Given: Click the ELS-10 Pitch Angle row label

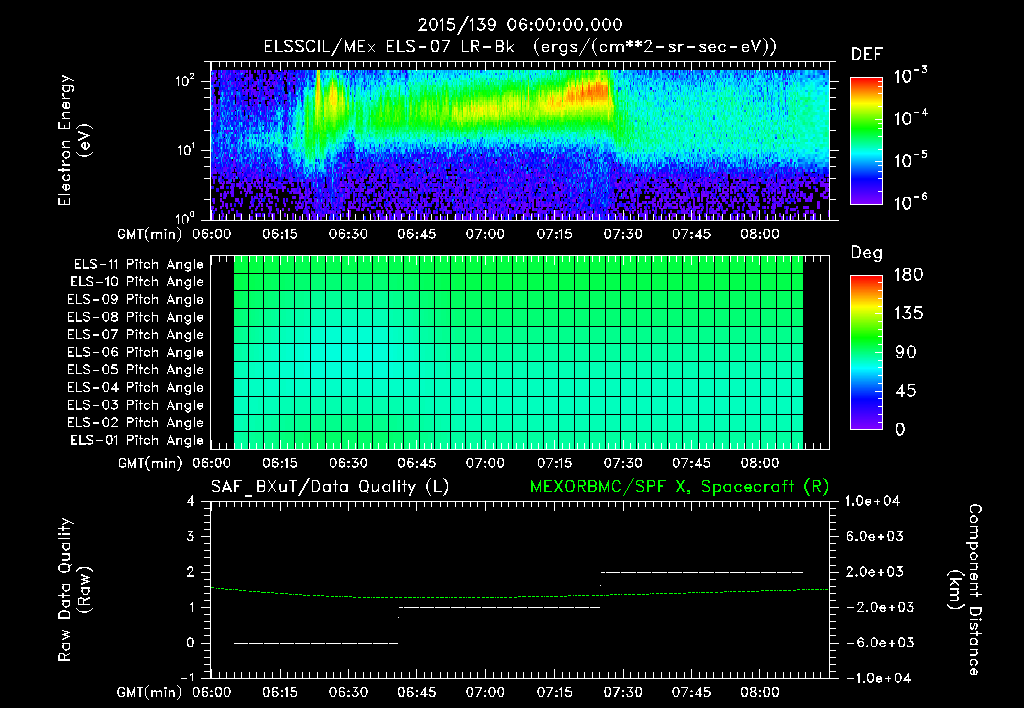Looking at the screenshot, I should coord(137,282).
